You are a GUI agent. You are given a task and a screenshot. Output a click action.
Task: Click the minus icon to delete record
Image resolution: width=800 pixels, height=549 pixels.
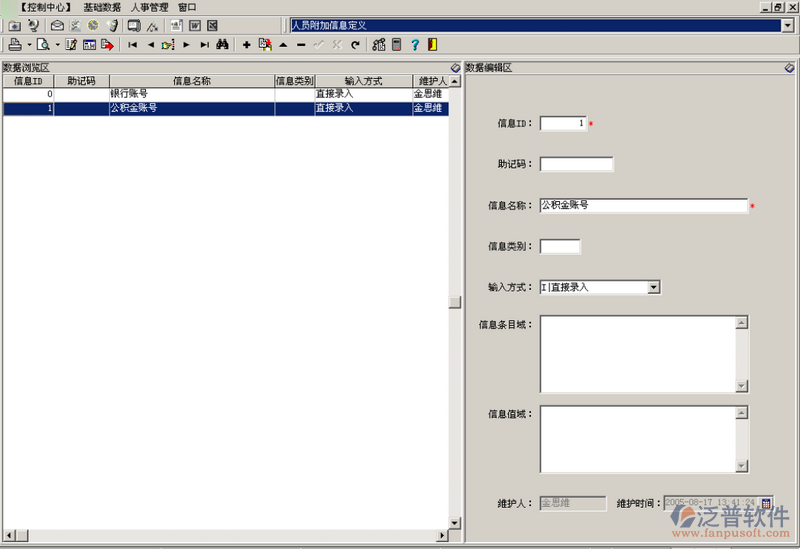pos(301,45)
